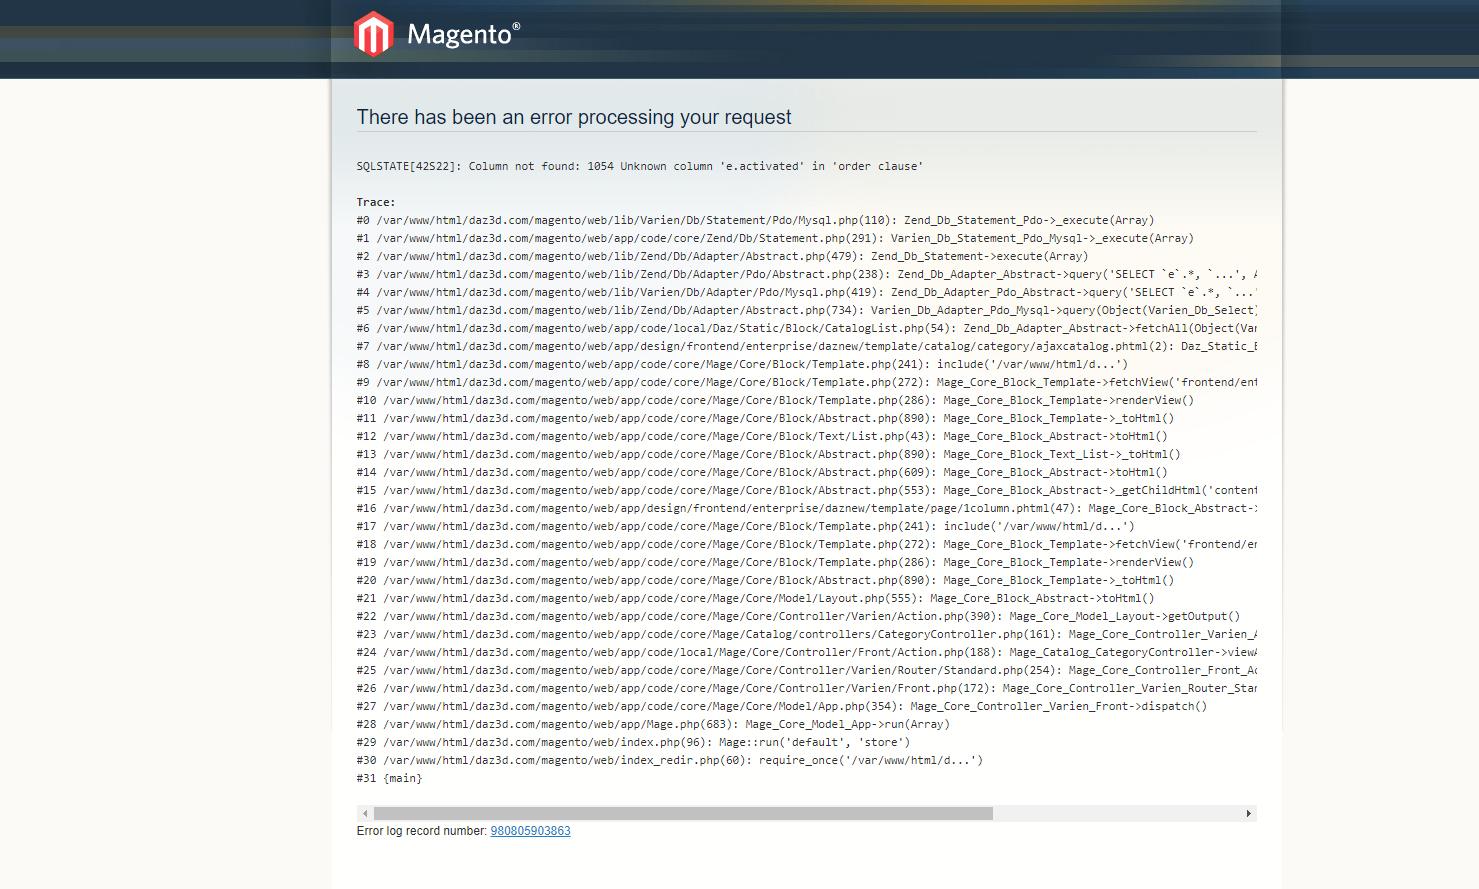Click trace line #12 Text/List.php(43)

pos(762,436)
